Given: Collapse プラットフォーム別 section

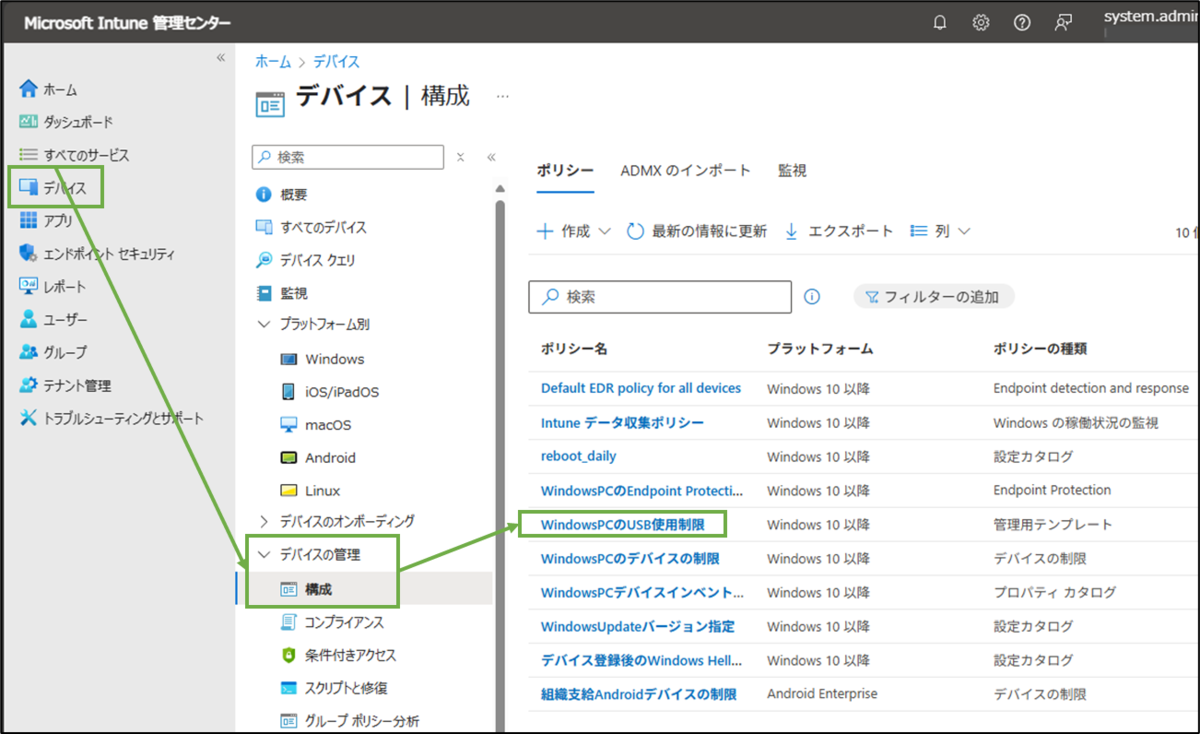Looking at the screenshot, I should 264,325.
